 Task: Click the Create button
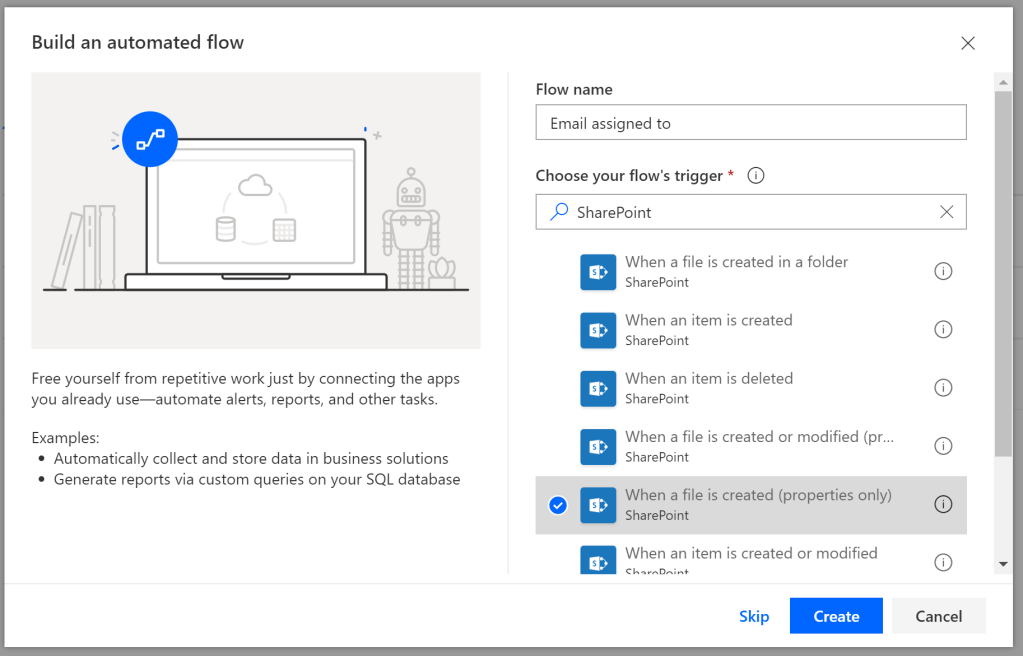pos(836,616)
